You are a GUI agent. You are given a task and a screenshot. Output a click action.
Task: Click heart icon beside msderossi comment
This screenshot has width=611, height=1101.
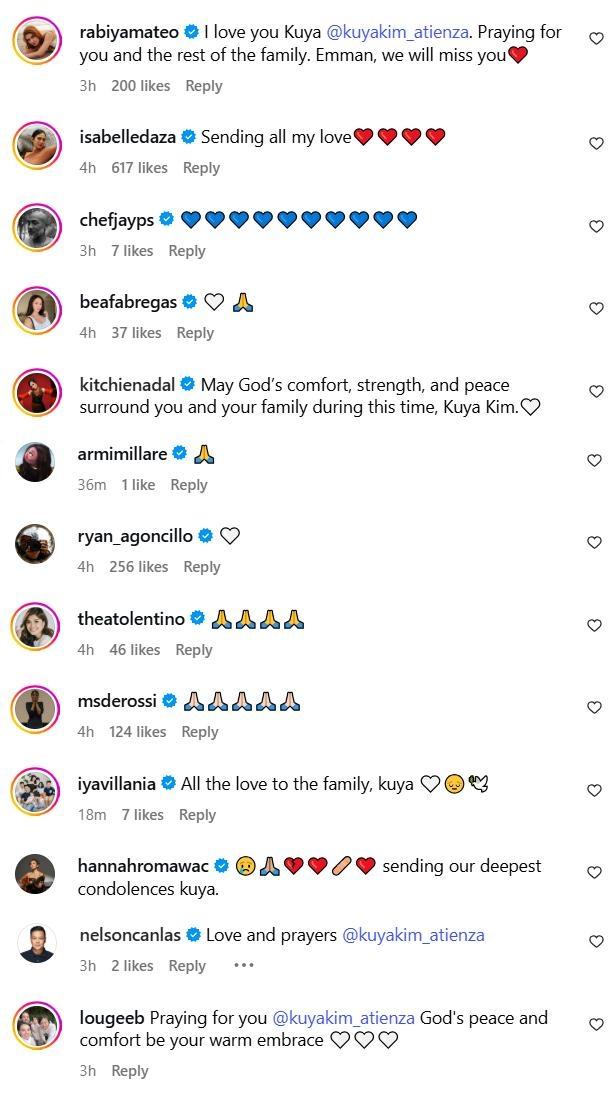pos(596,708)
